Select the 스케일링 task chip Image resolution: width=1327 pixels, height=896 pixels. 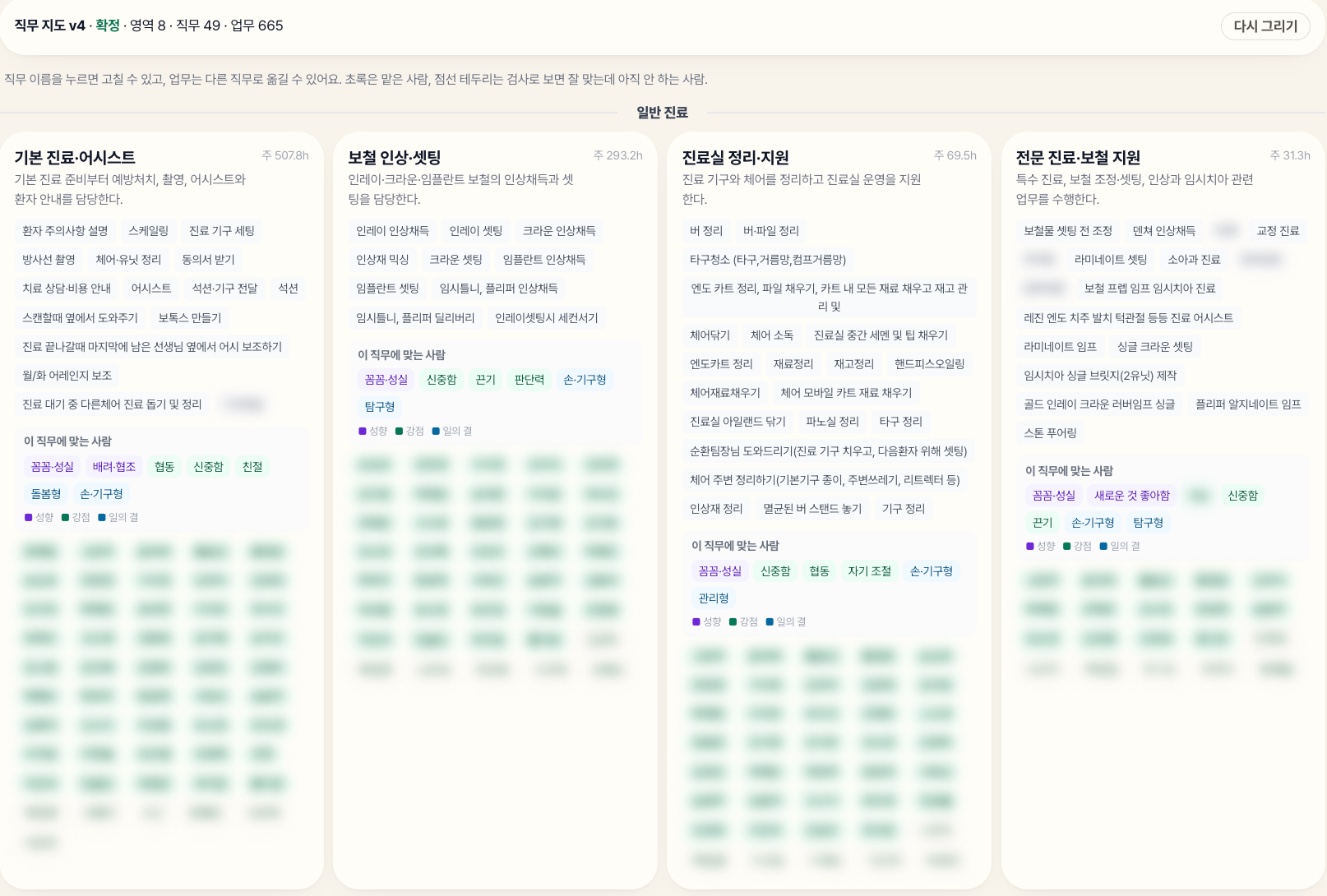148,231
